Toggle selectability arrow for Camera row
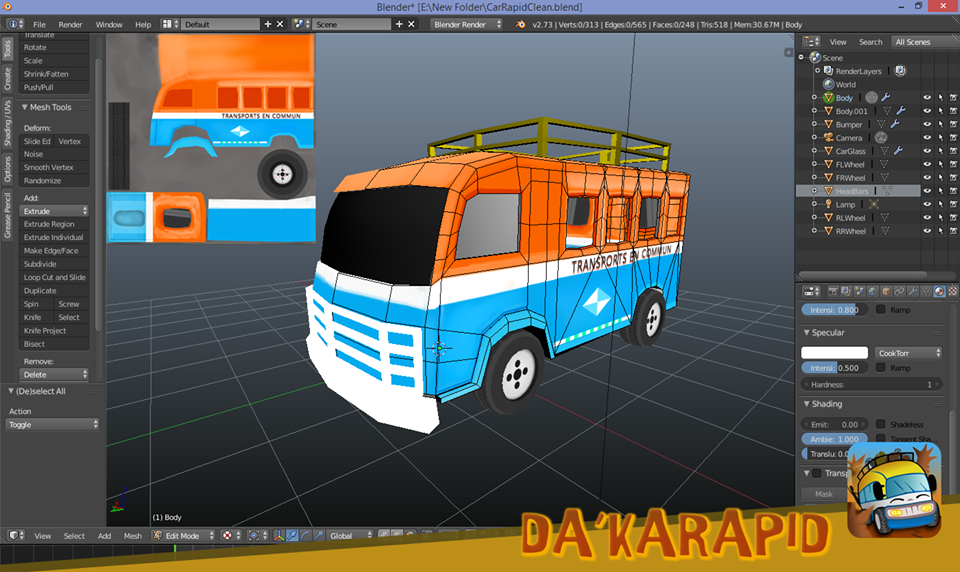960x572 pixels. click(x=940, y=137)
